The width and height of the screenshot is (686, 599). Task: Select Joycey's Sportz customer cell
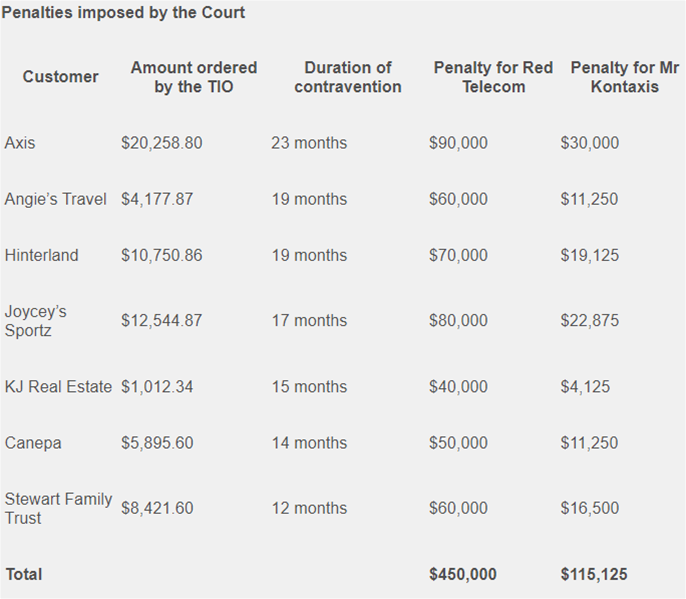point(35,321)
